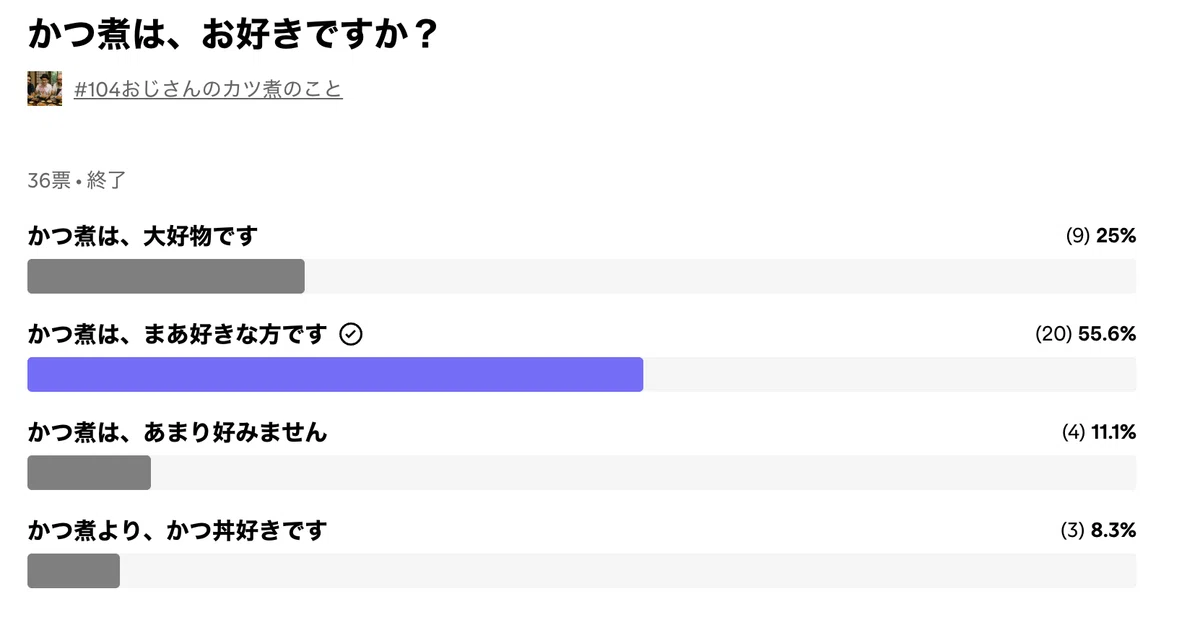Click the (4) 11.1% result label
This screenshot has height=632, width=1200.
click(x=1099, y=432)
